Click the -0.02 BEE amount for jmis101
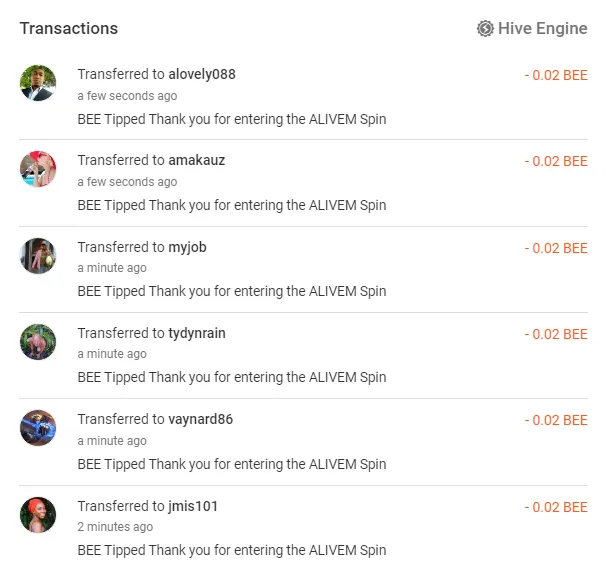606x565 pixels. coord(556,507)
